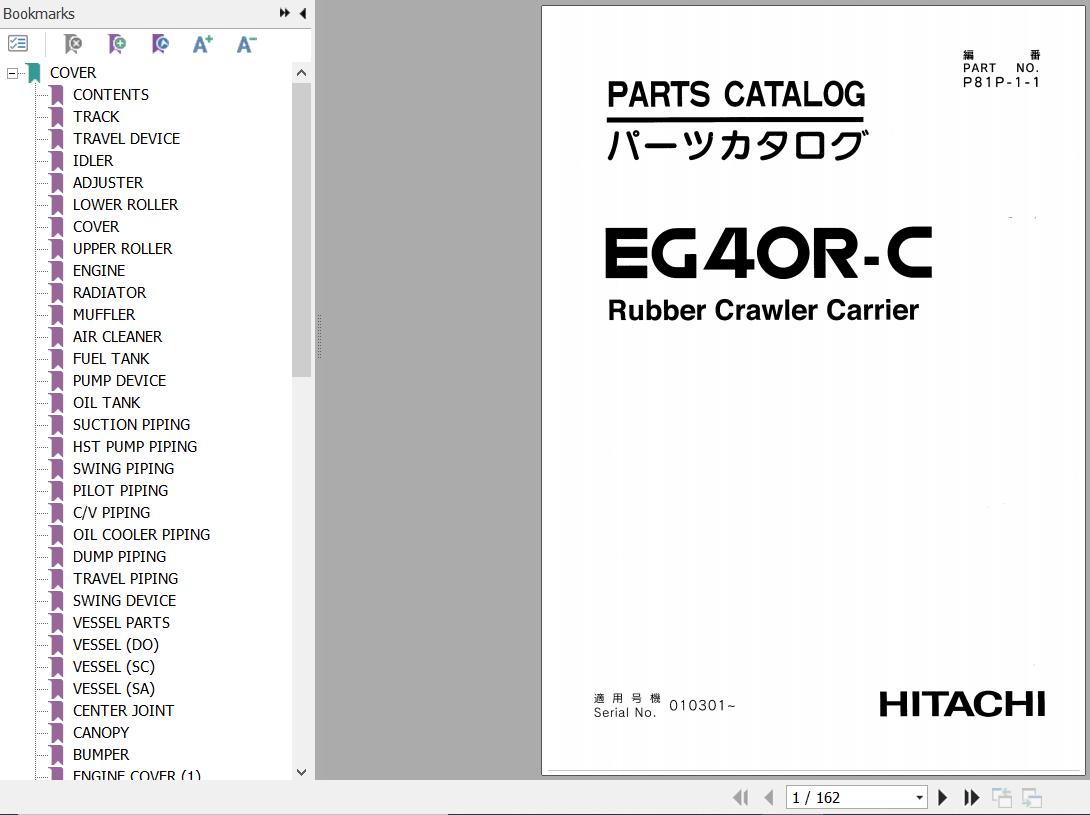This screenshot has height=815, width=1090.
Task: Jump to the SWING DEVICE bookmark
Action: 124,601
